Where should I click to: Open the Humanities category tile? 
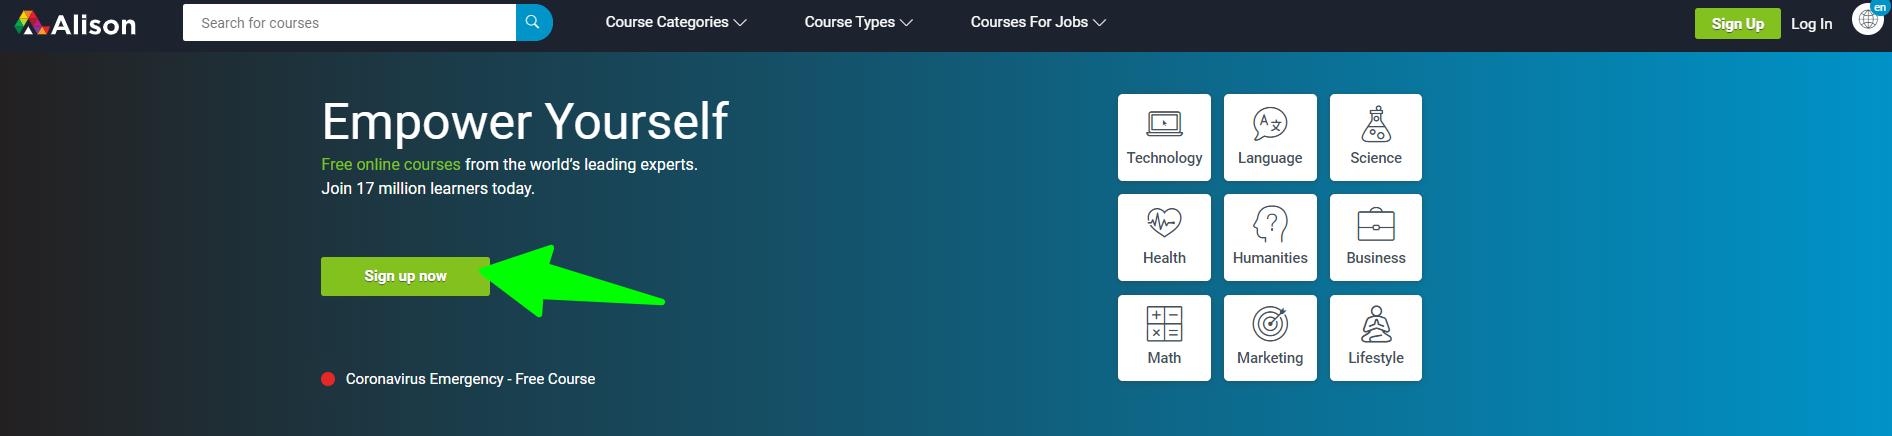tap(1270, 238)
